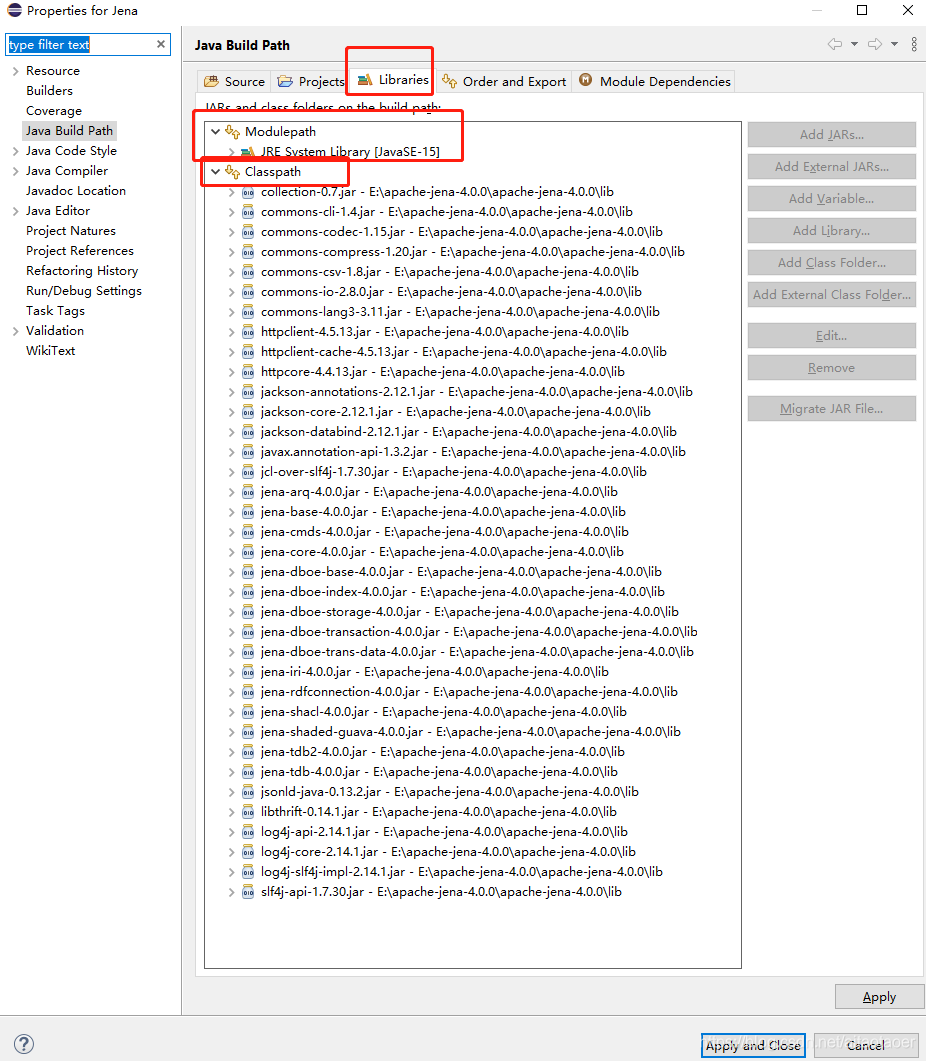
Task: Click the jar icon beside slf4j-api-1.7.30.jar
Action: [248, 892]
